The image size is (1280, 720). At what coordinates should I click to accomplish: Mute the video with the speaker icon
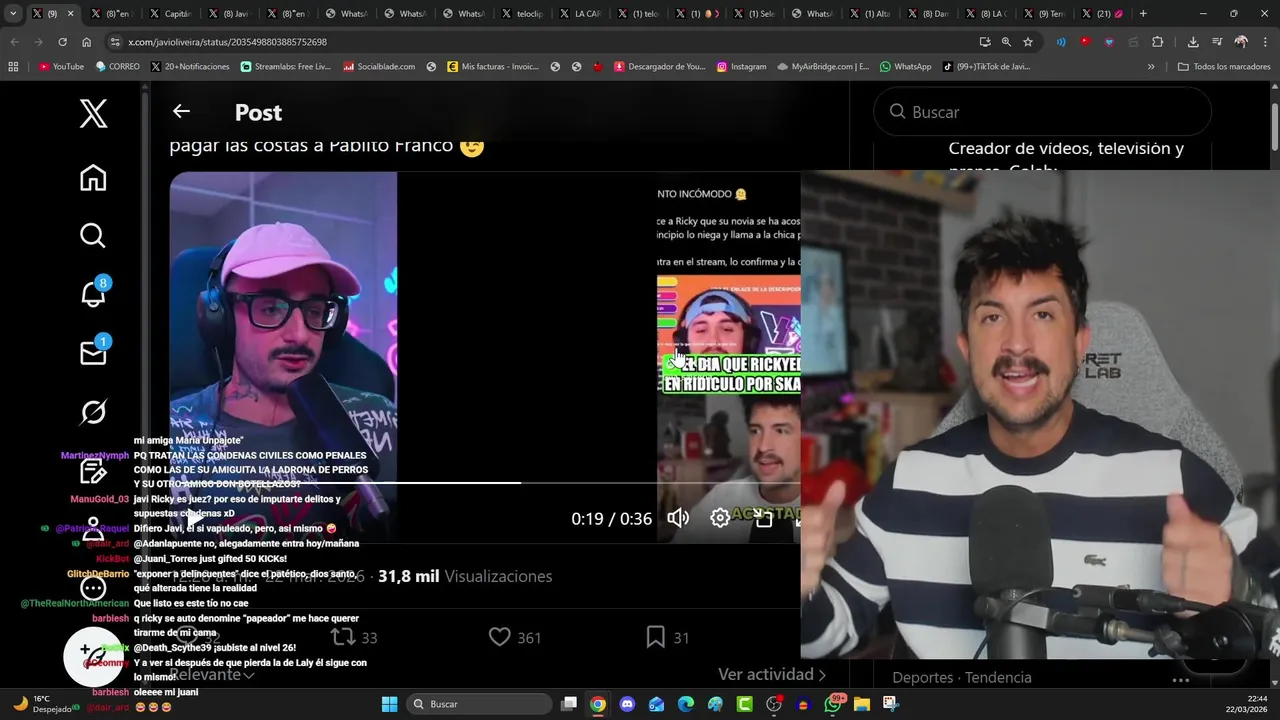(x=678, y=518)
